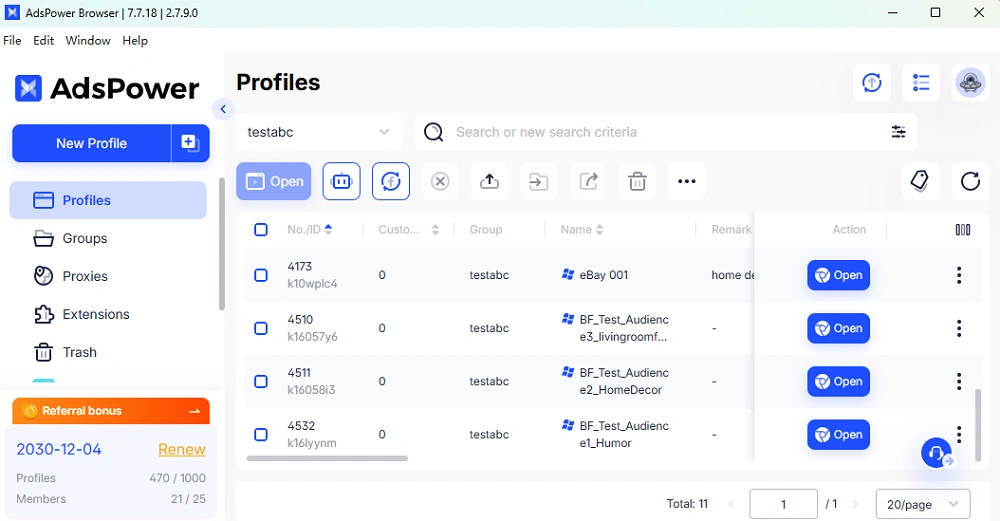Click the Group column header
The image size is (1000, 521).
[x=486, y=230]
